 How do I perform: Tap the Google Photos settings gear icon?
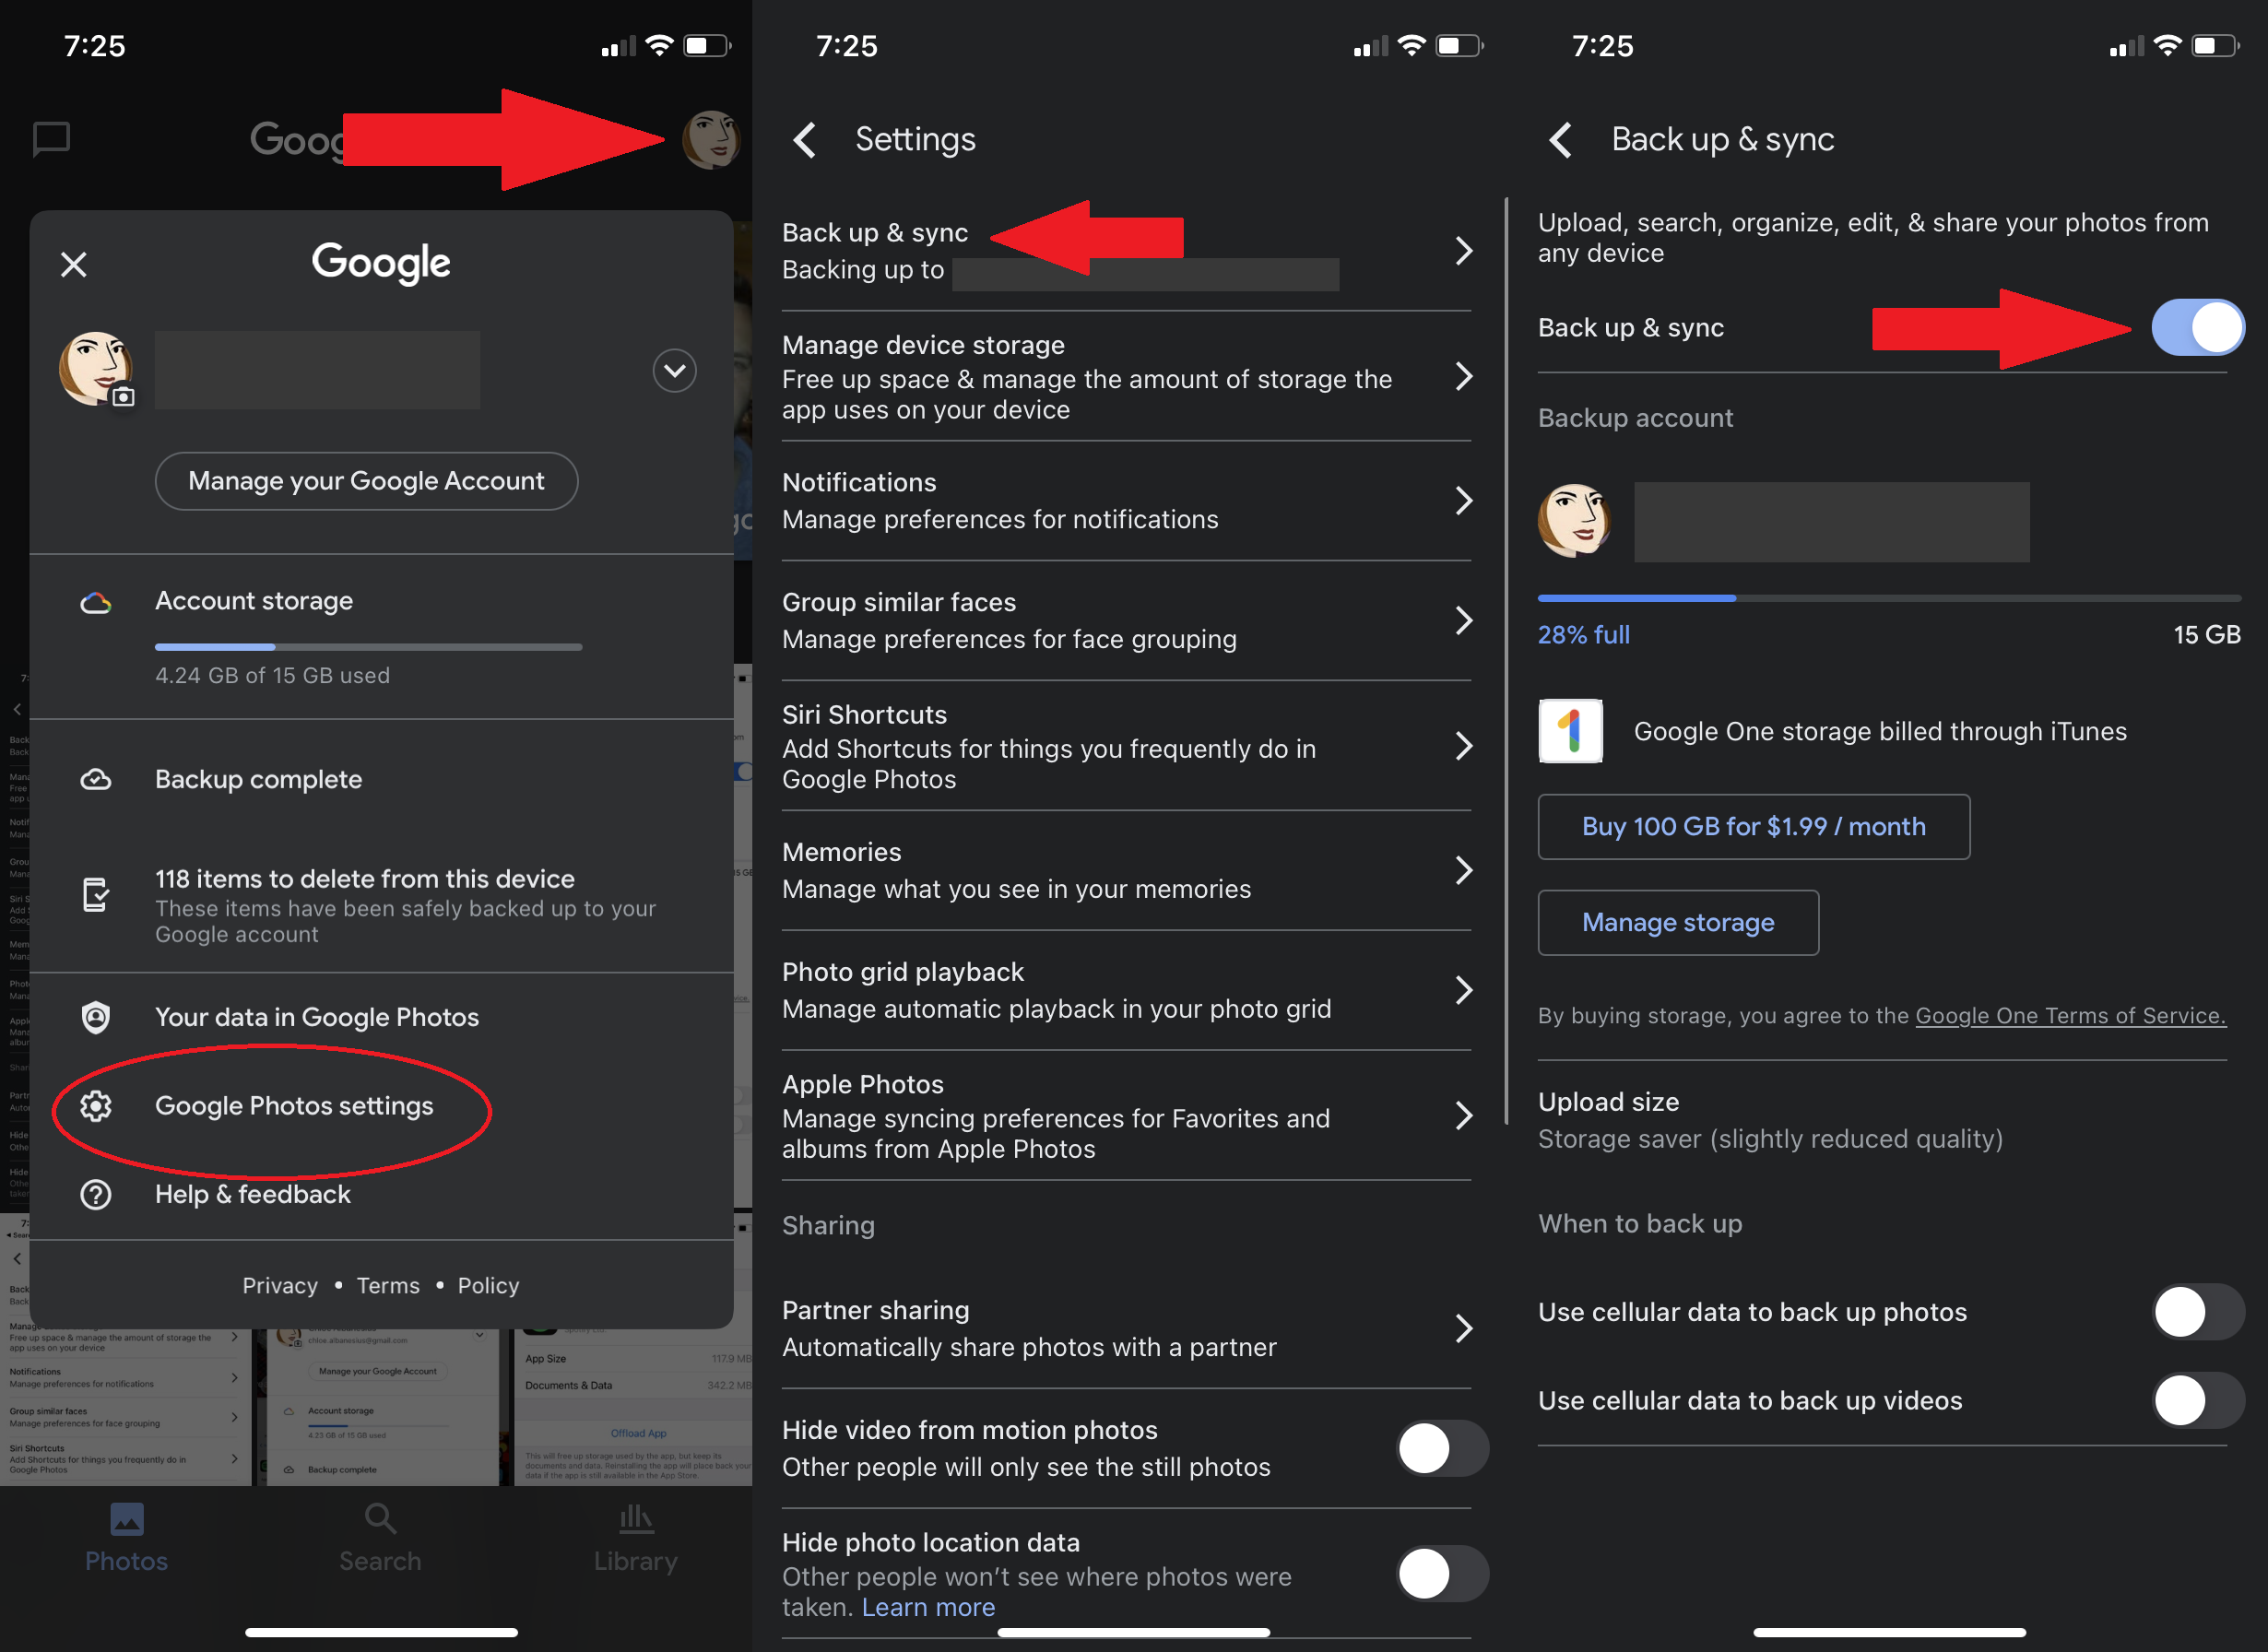click(95, 1104)
